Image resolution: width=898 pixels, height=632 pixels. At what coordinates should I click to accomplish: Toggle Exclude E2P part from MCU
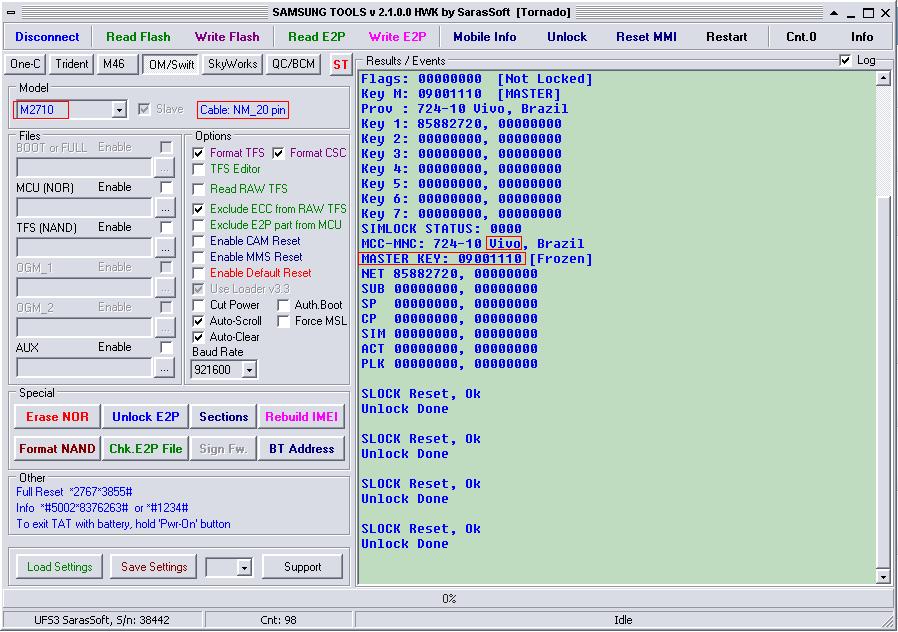coord(198,225)
